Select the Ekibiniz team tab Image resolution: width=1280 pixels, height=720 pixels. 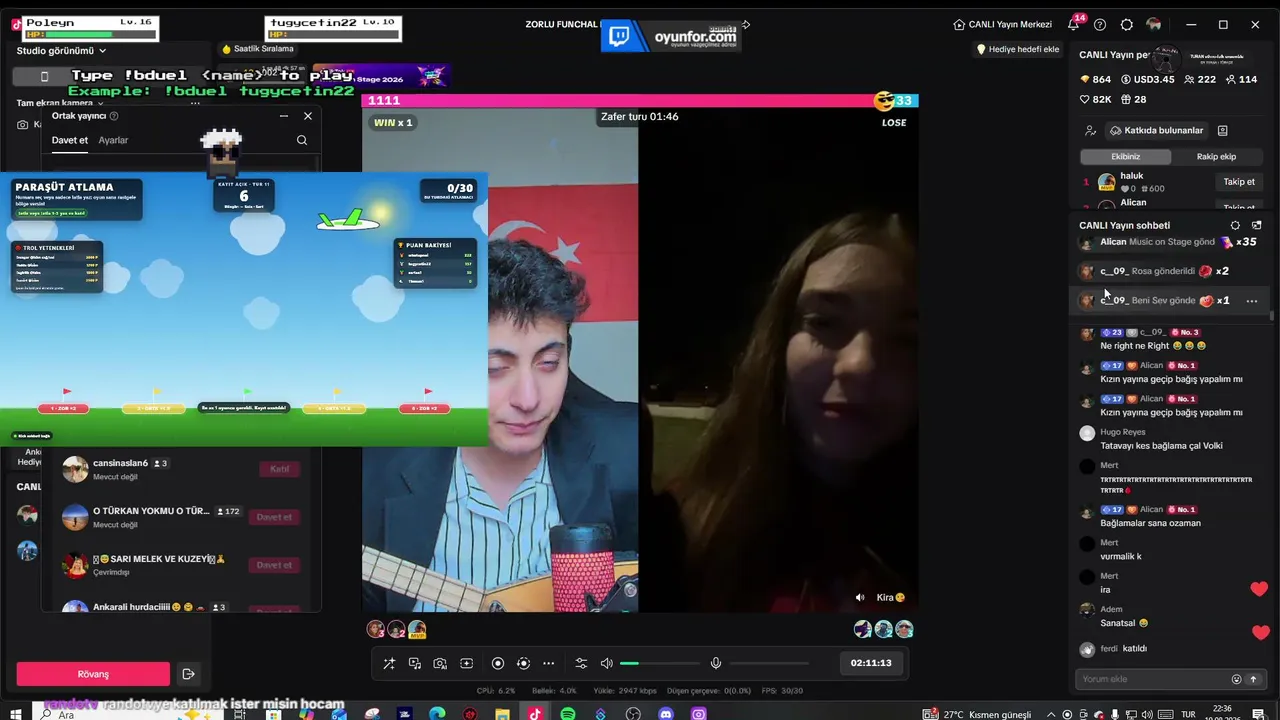coord(1126,157)
